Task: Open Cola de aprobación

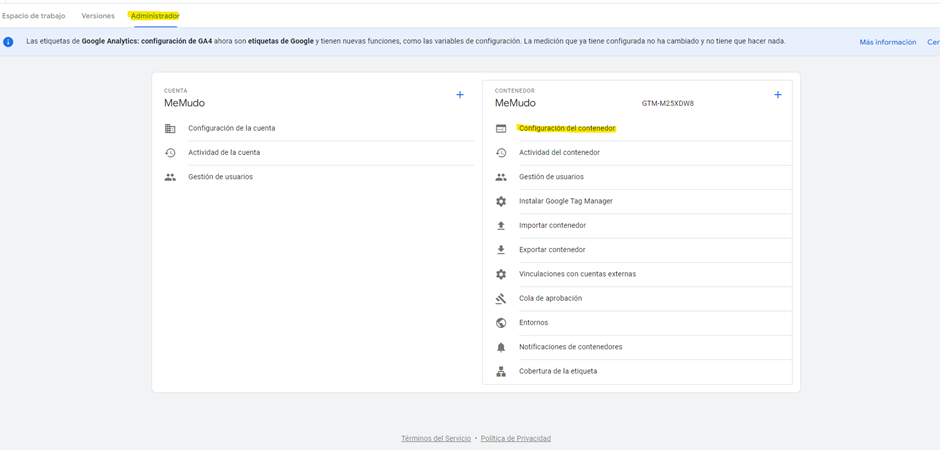Action: click(x=550, y=298)
